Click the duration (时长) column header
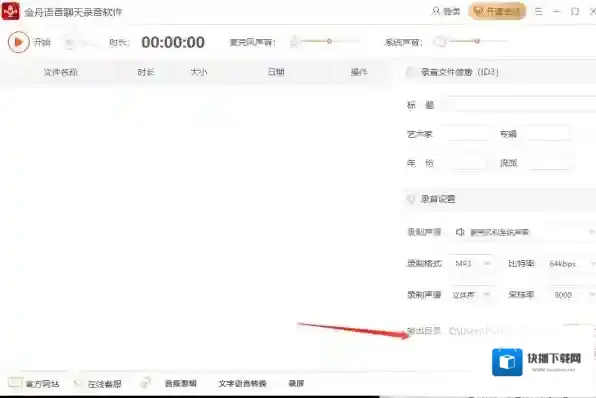596x398 pixels. [146, 72]
